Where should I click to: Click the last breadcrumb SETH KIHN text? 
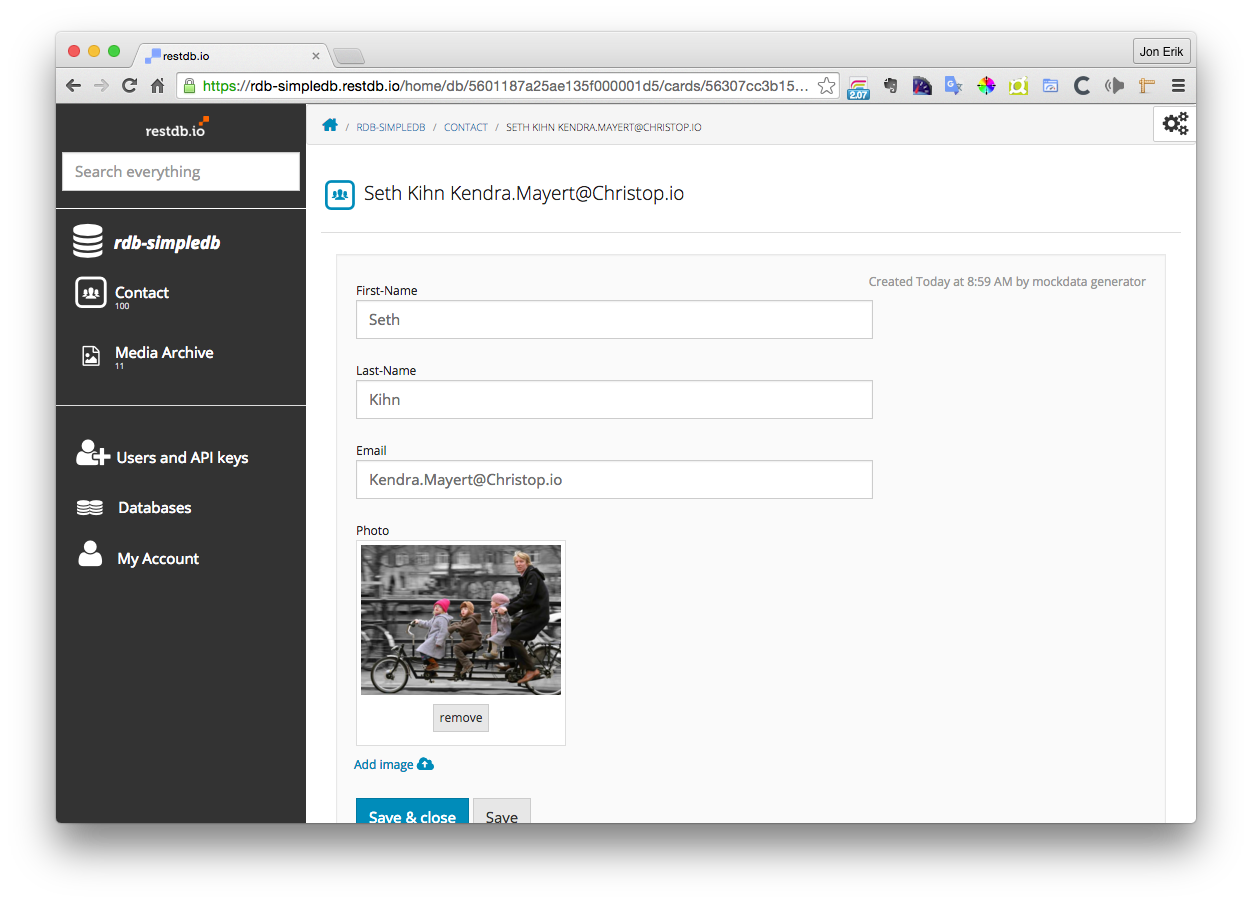(x=604, y=127)
